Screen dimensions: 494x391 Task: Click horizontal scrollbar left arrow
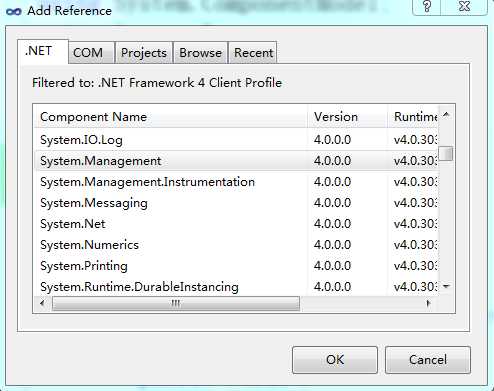[42, 304]
